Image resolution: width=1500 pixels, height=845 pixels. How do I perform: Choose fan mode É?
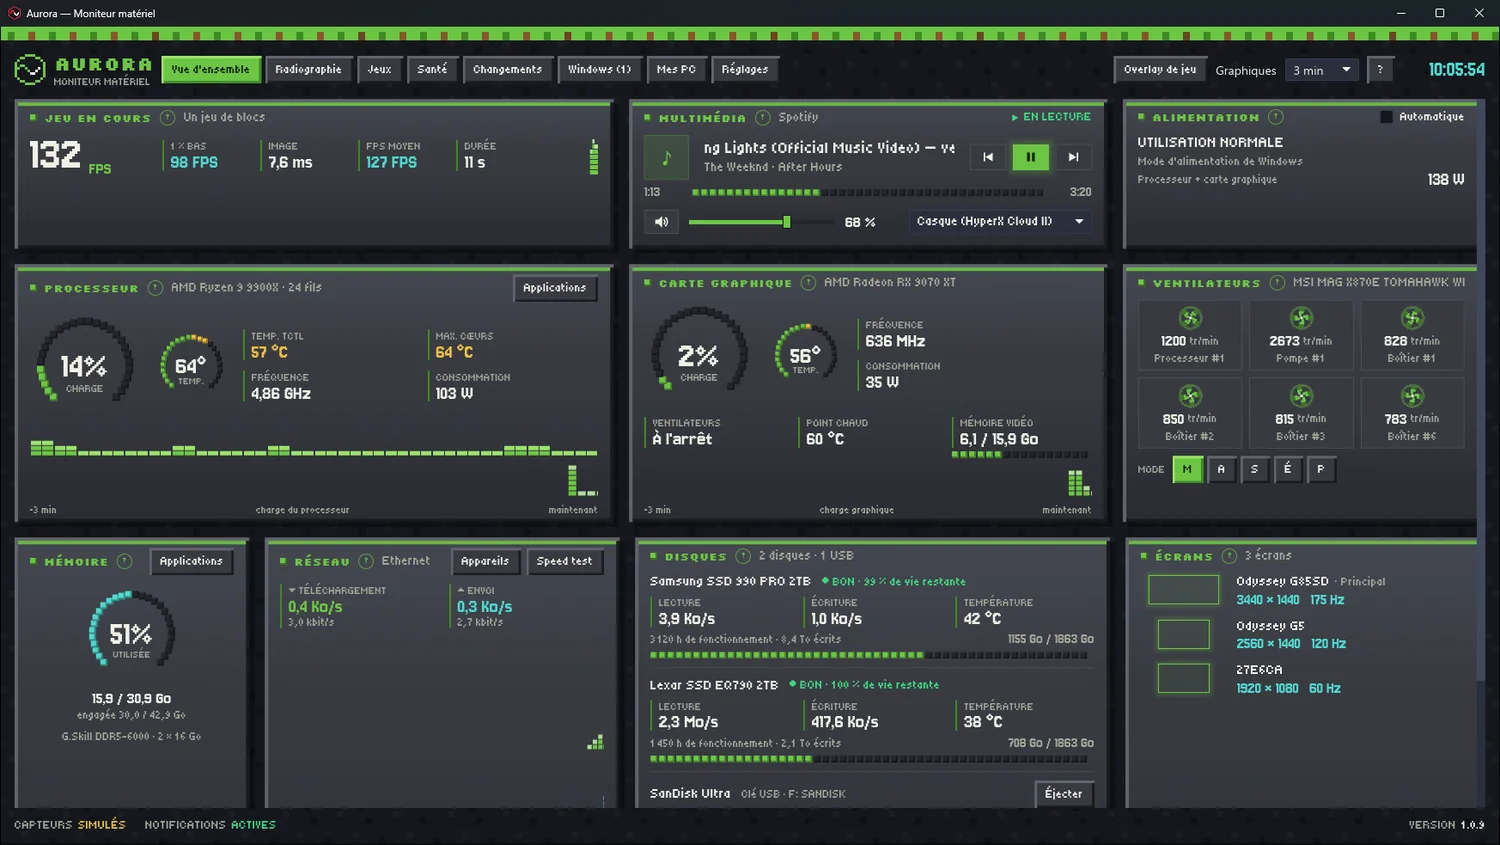1288,469
